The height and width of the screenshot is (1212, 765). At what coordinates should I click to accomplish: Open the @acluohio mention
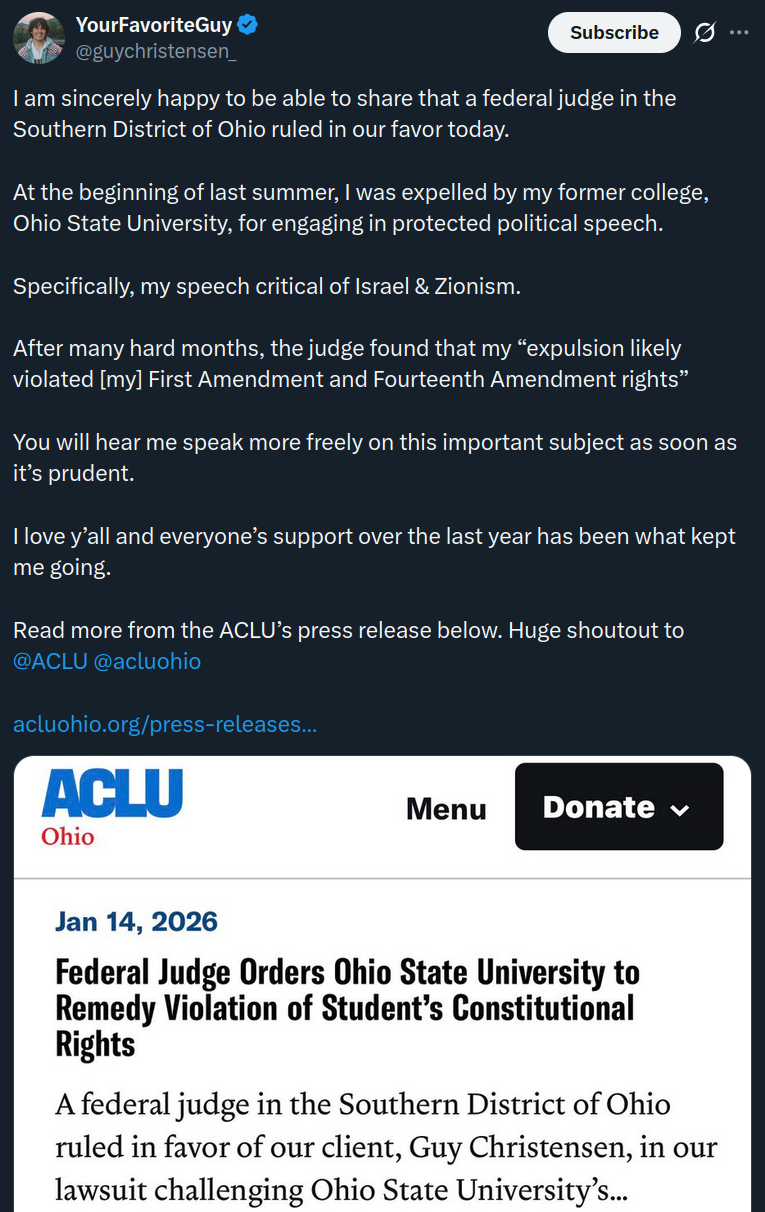coord(147,661)
